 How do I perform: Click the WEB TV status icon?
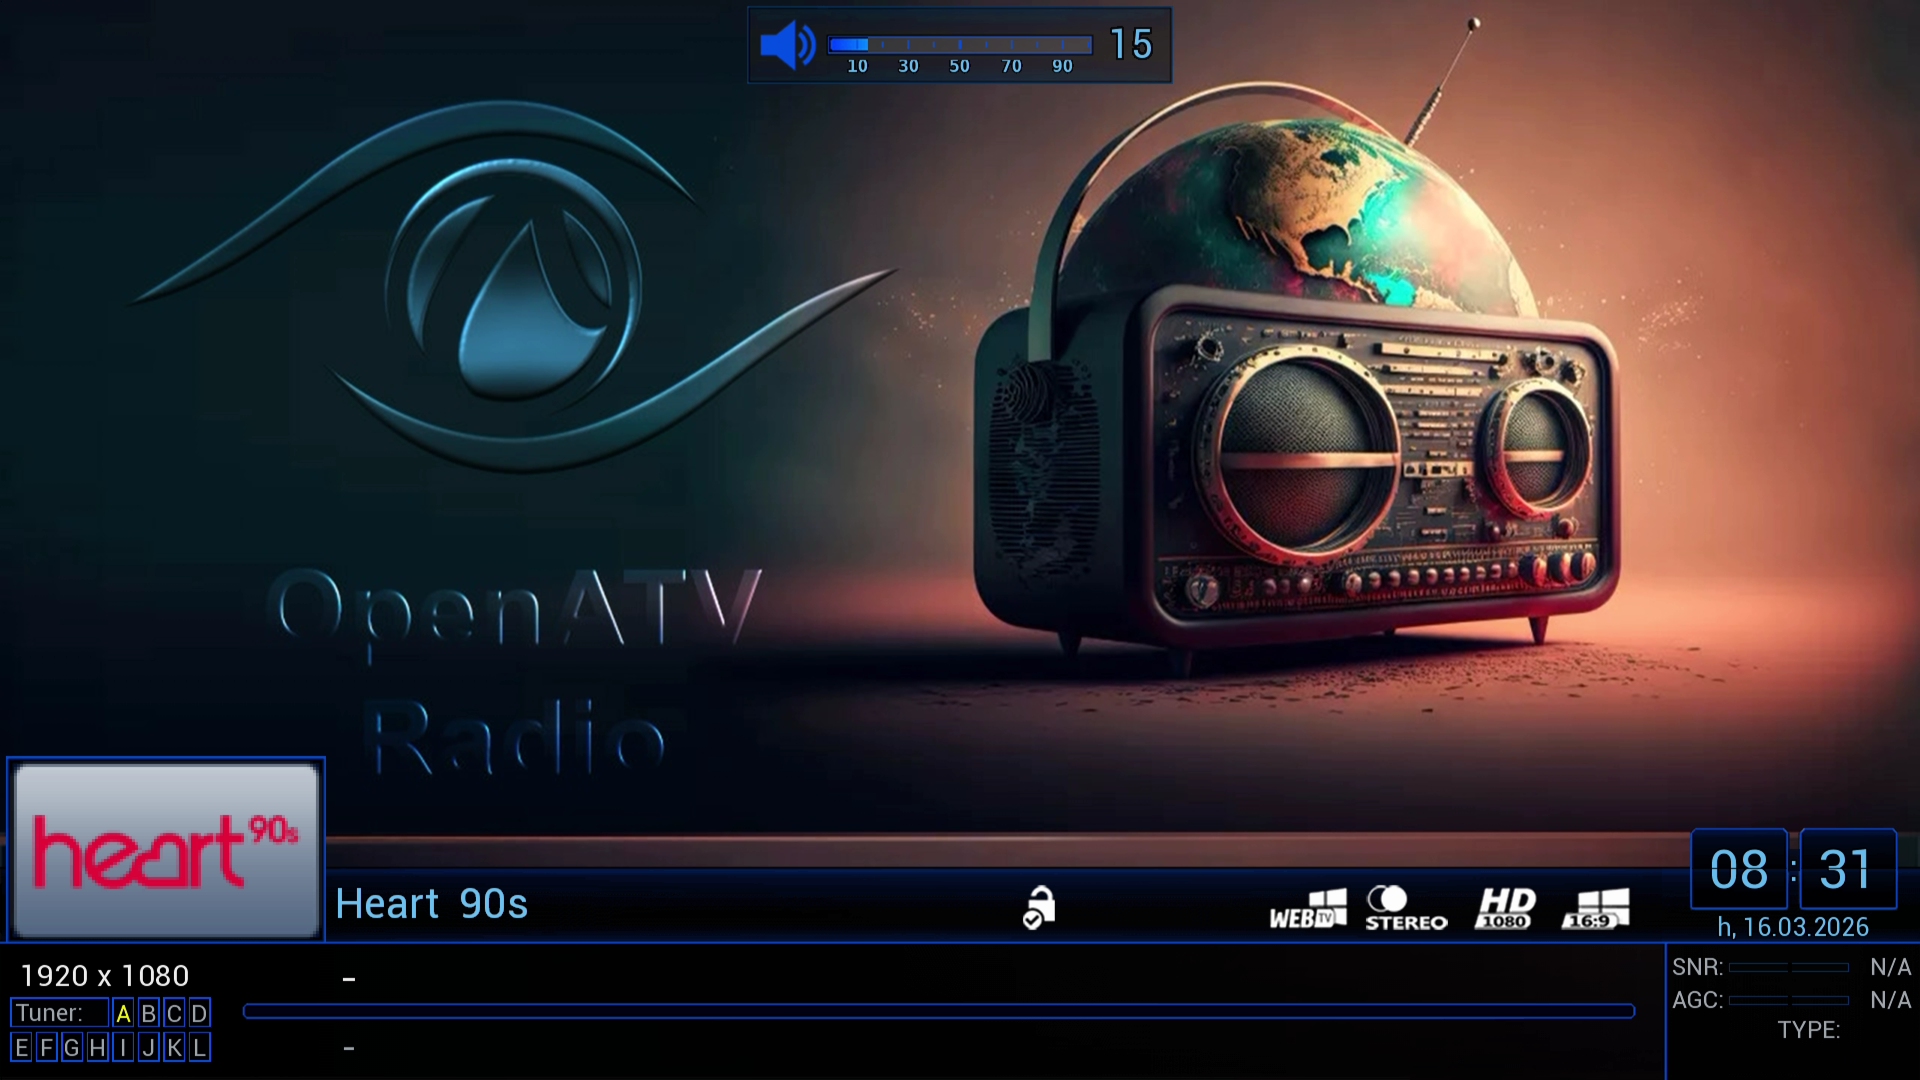click(1308, 909)
